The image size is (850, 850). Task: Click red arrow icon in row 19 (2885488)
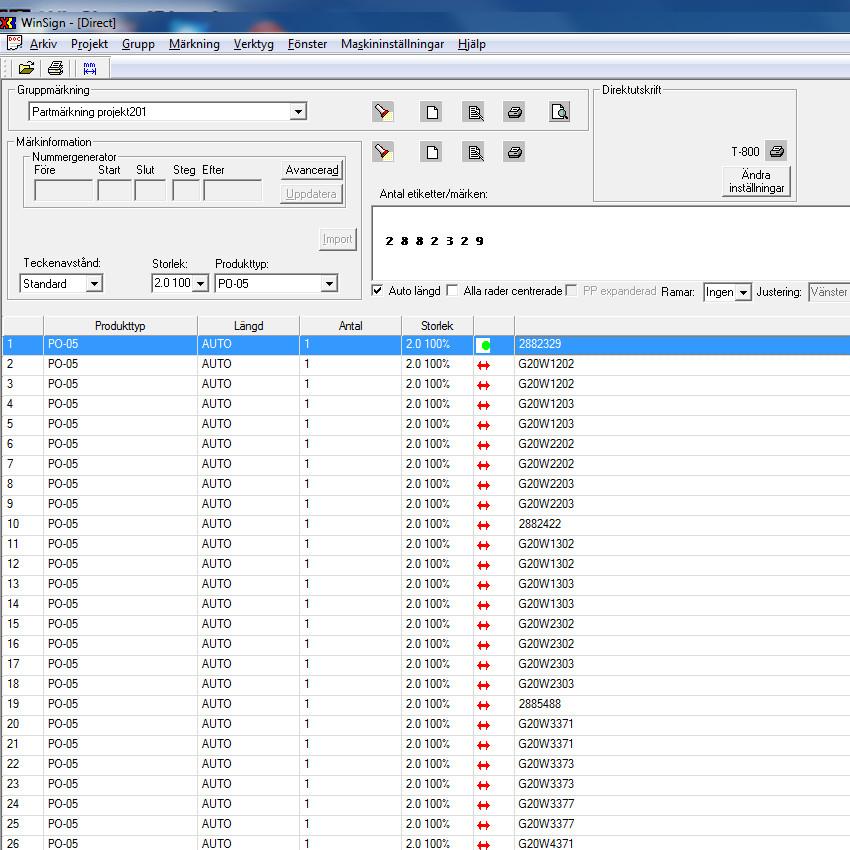point(483,705)
